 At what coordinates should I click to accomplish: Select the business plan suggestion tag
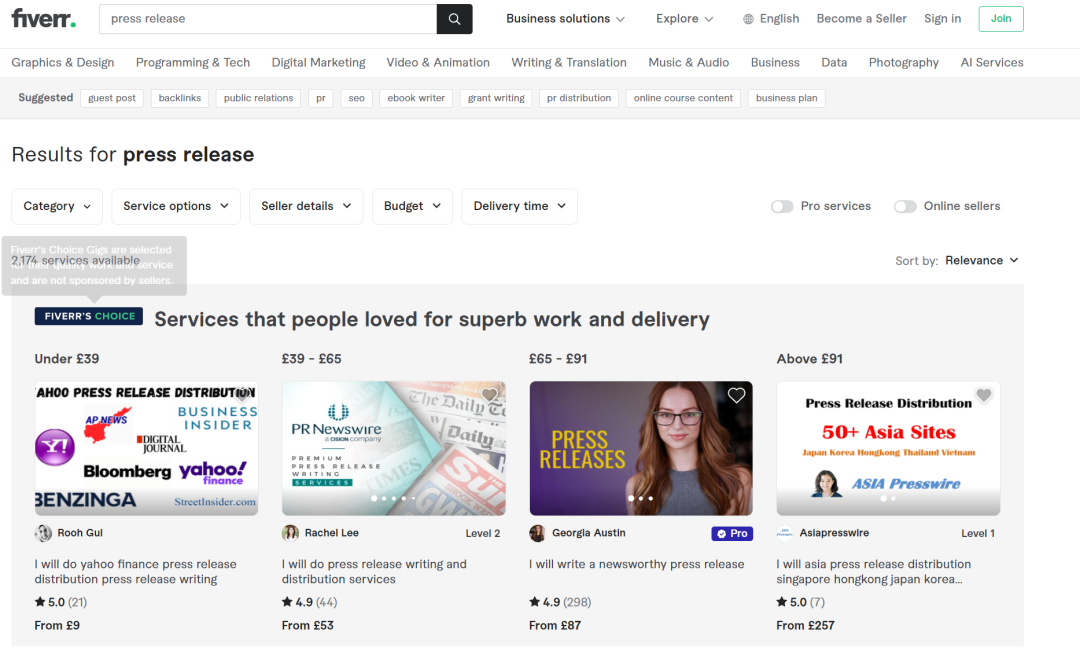click(x=787, y=98)
